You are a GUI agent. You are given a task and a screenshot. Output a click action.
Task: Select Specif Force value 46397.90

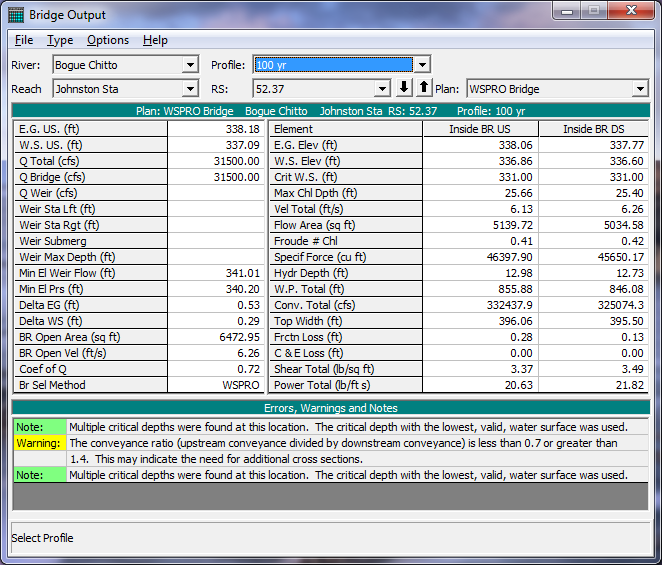click(480, 257)
